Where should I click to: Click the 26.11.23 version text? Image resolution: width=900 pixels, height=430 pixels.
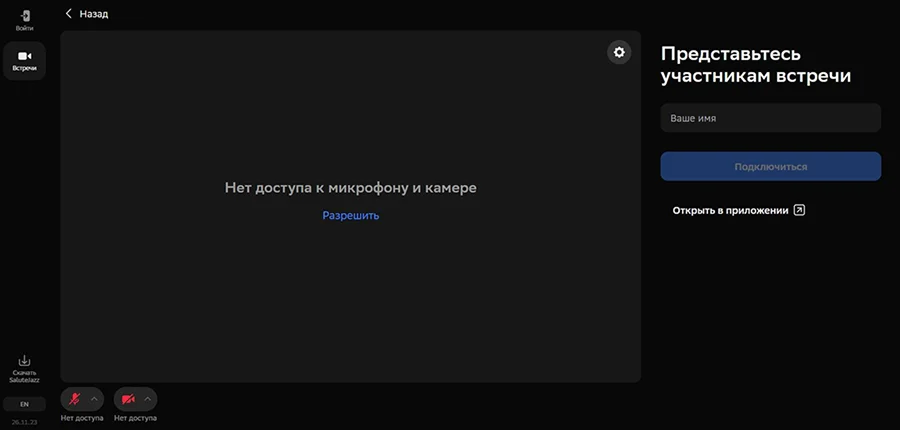tap(24, 421)
